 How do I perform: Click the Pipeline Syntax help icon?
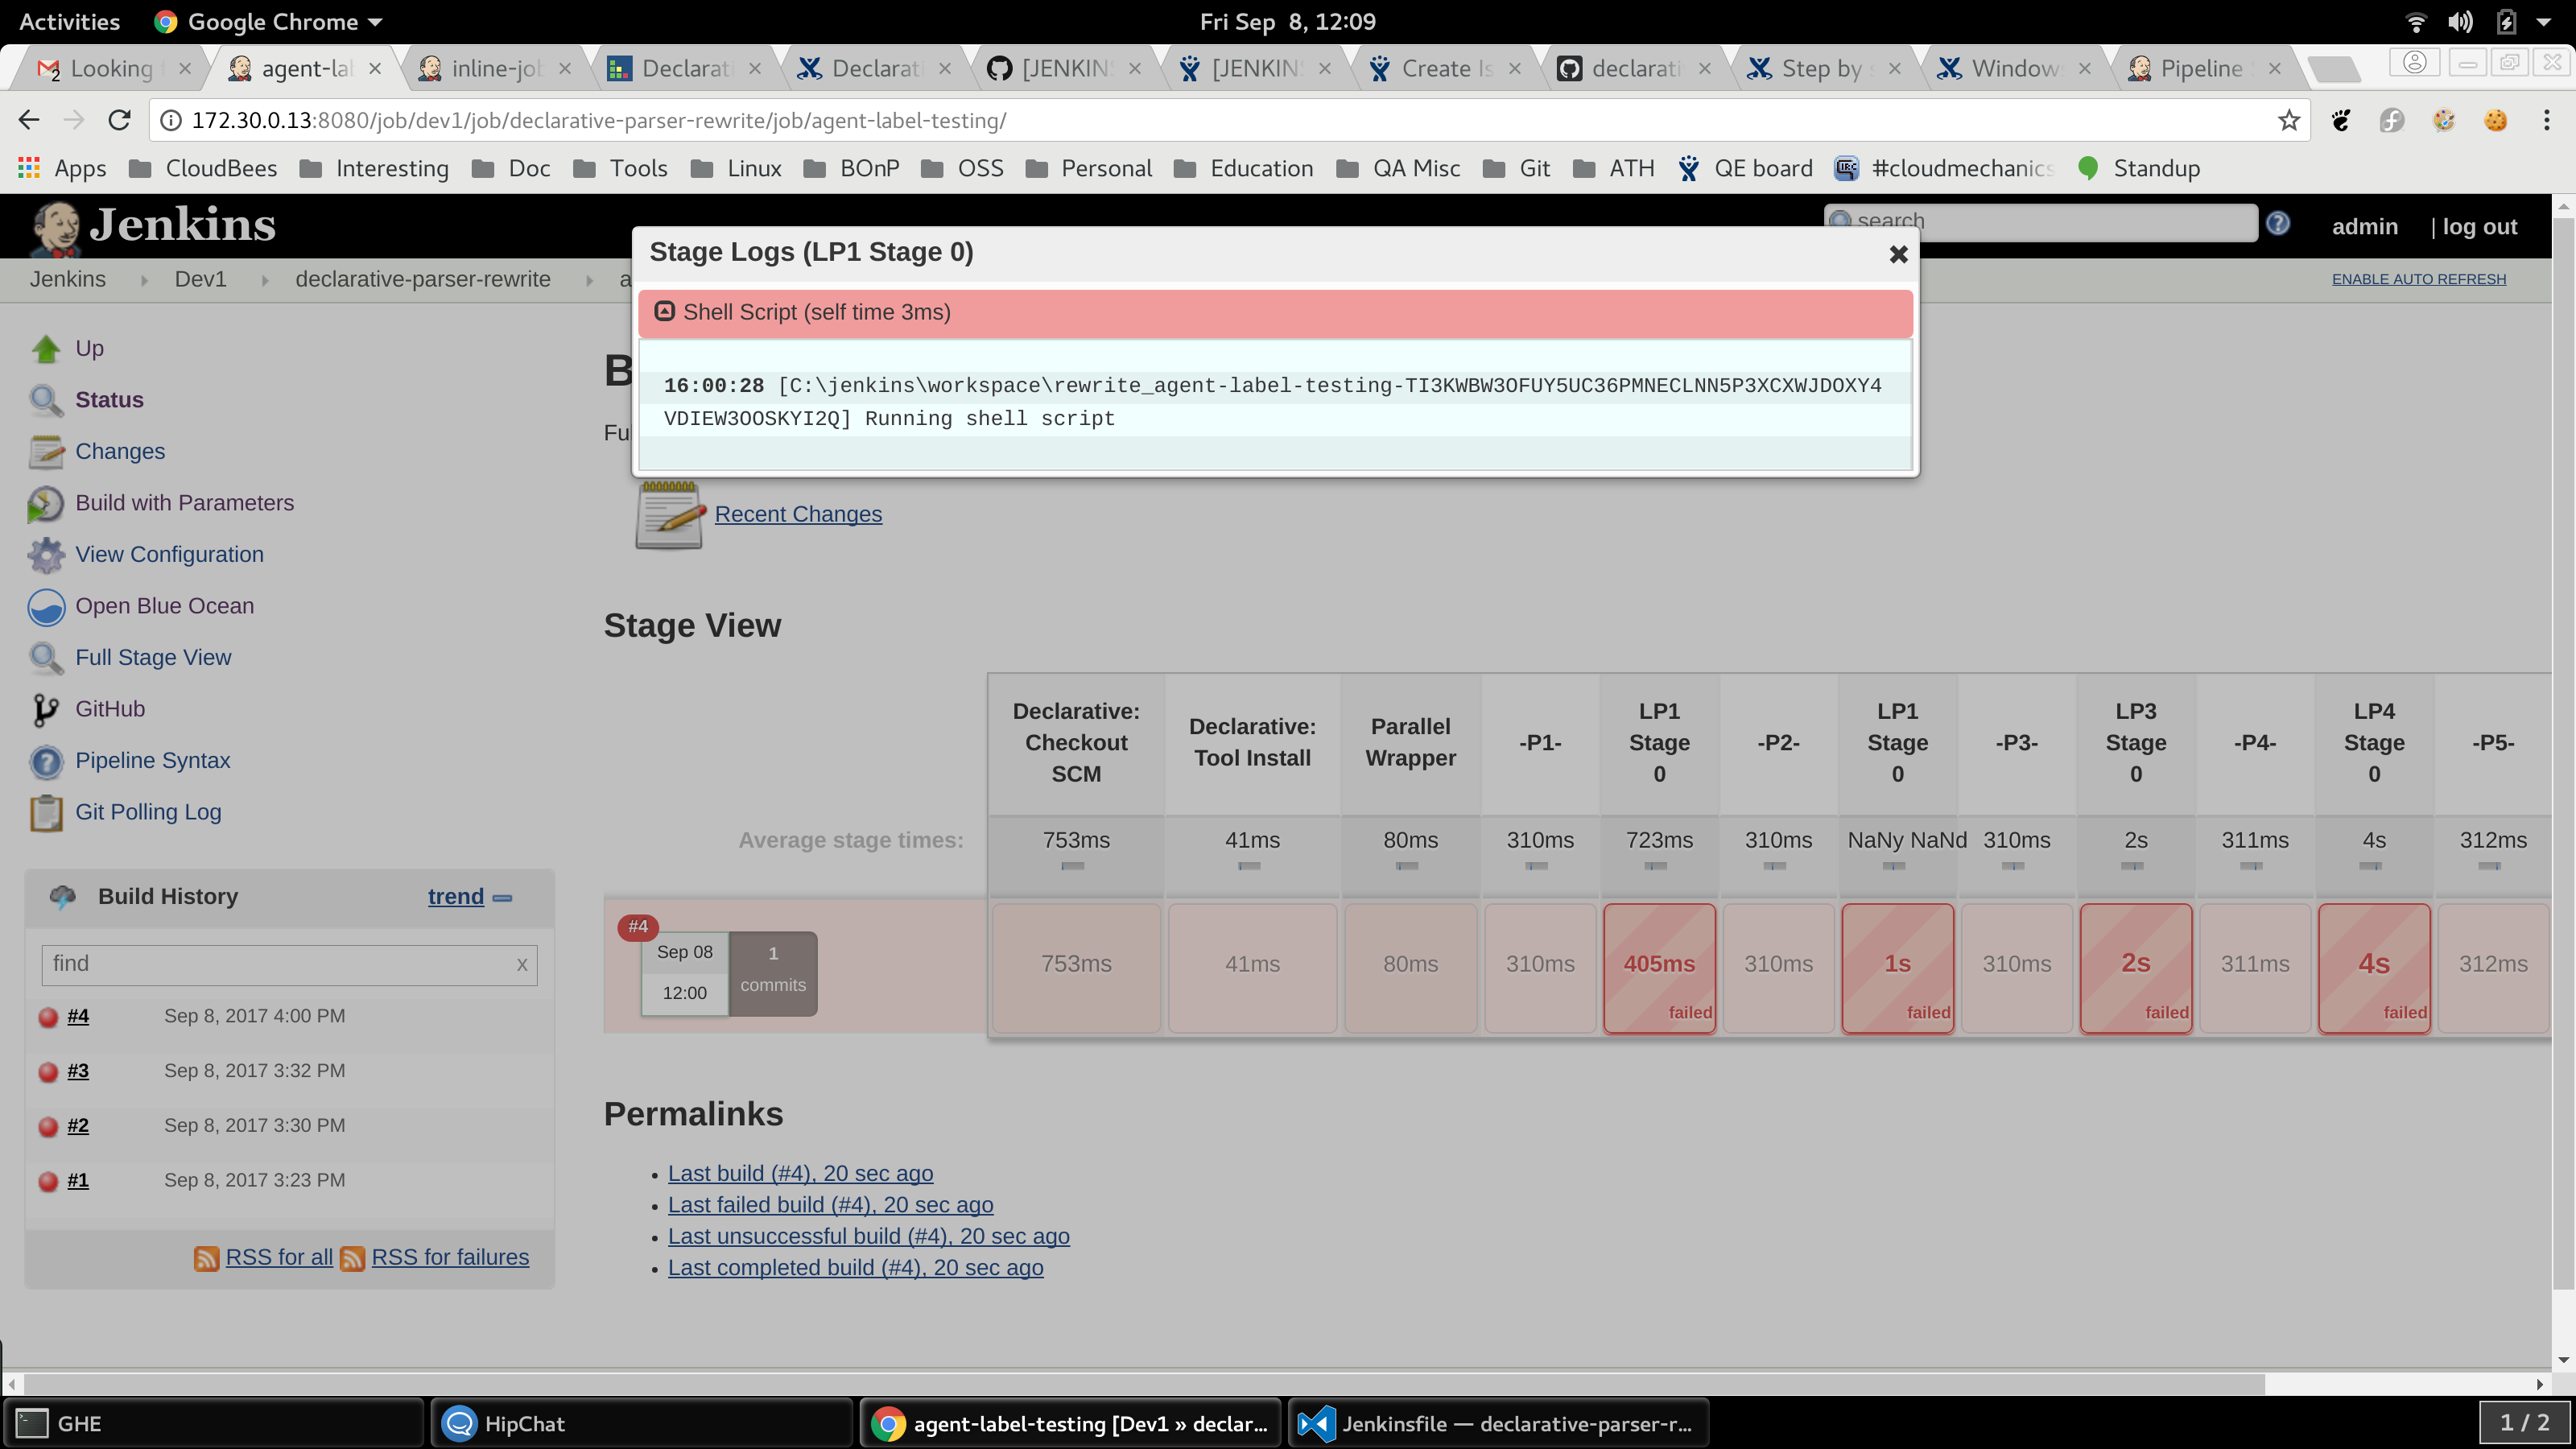point(45,762)
